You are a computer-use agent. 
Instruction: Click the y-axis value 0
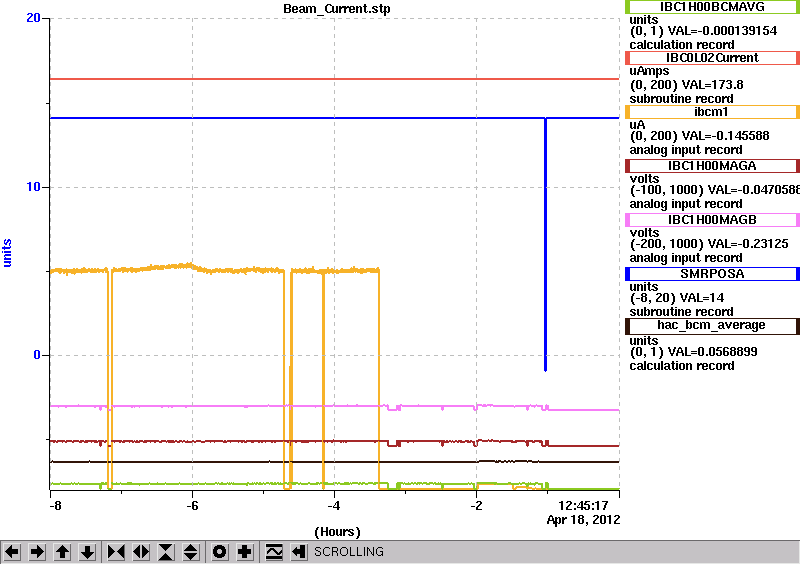(37, 355)
